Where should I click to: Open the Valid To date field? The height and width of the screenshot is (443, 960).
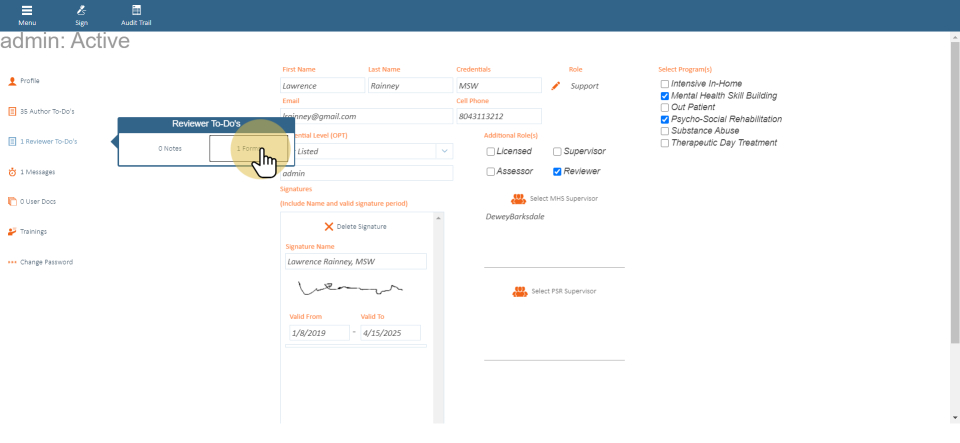click(390, 333)
